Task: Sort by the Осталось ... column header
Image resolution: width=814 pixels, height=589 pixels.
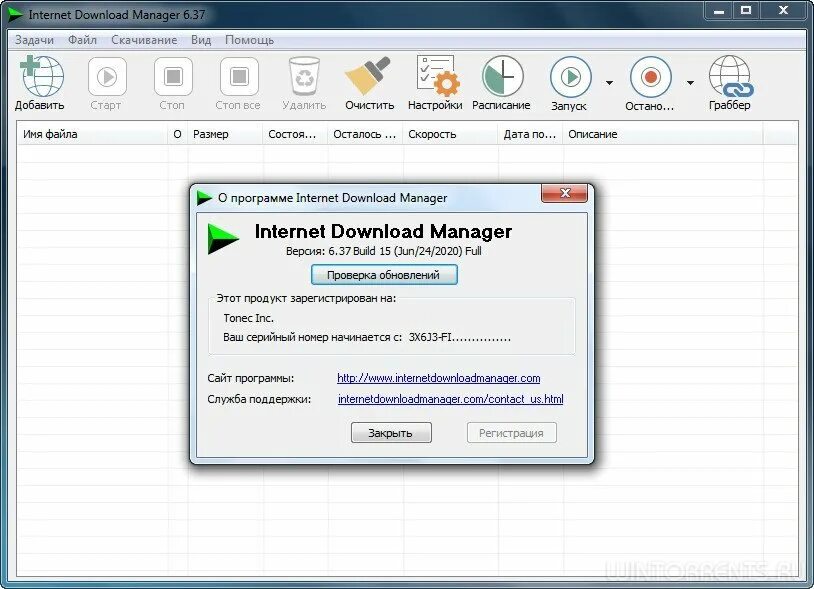Action: tap(365, 134)
